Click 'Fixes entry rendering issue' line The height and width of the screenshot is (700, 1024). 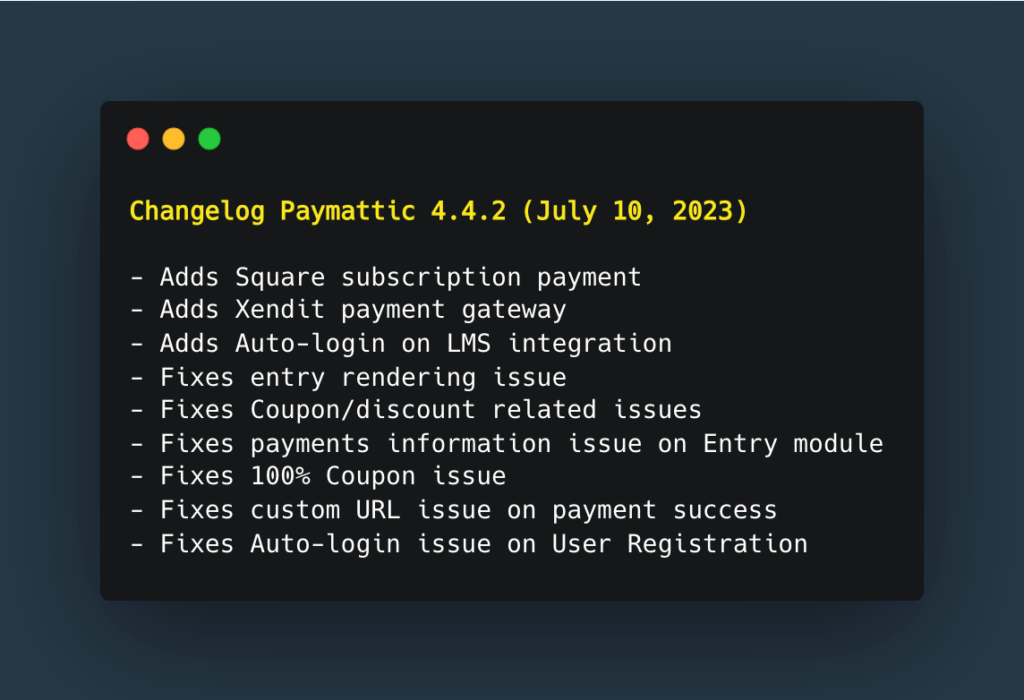348,377
